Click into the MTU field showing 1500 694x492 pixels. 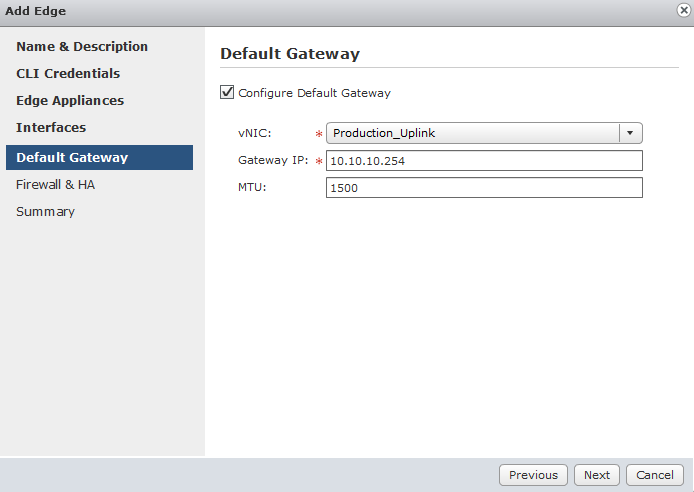(x=484, y=188)
